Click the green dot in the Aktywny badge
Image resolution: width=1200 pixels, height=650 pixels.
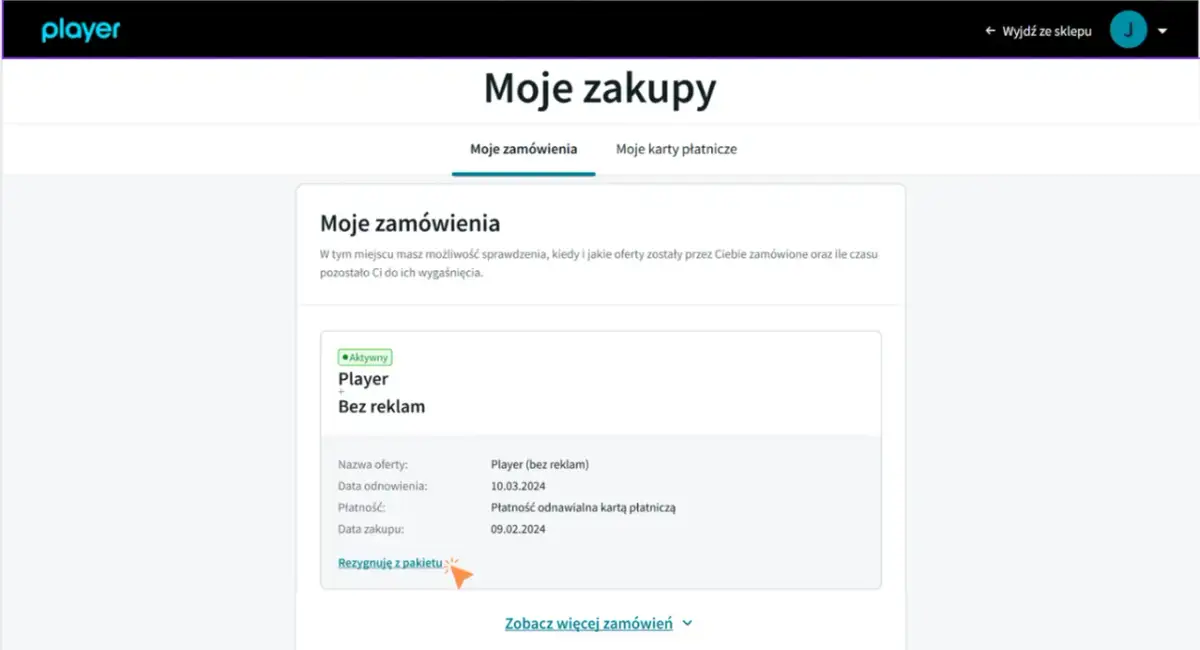[345, 356]
